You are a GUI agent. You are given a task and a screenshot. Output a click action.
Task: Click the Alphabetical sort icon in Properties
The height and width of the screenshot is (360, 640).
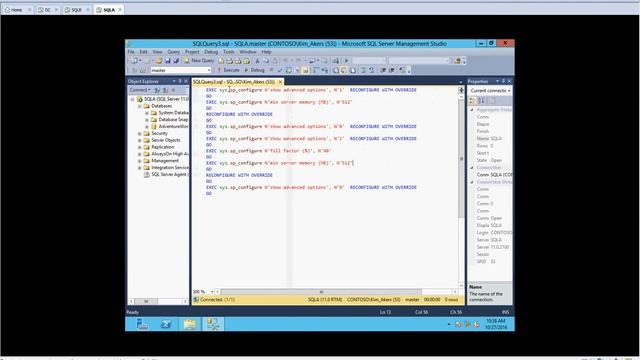[481, 100]
